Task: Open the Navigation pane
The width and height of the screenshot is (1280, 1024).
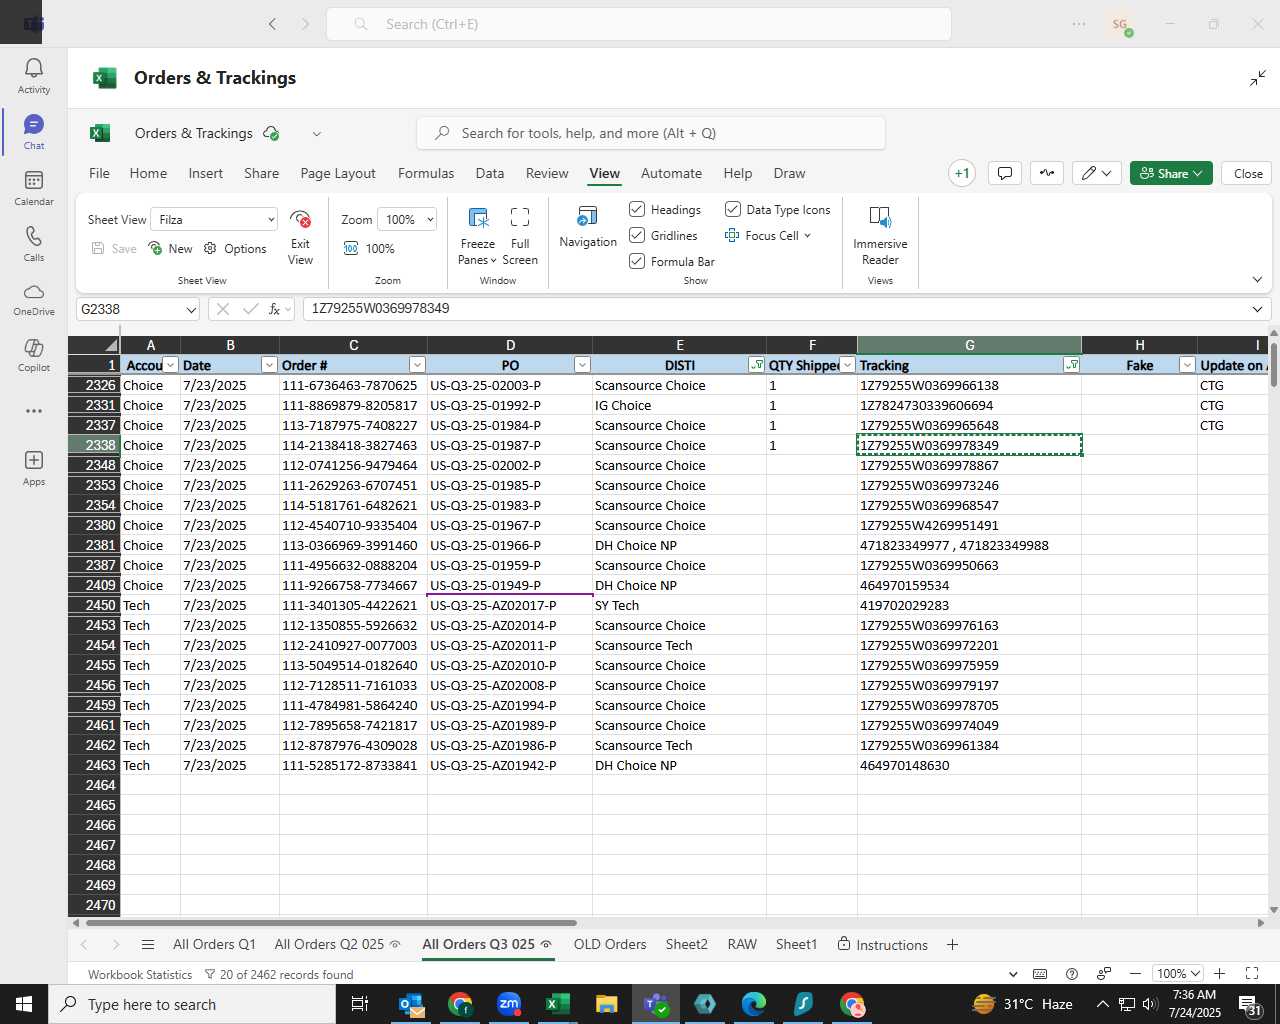Action: (588, 228)
